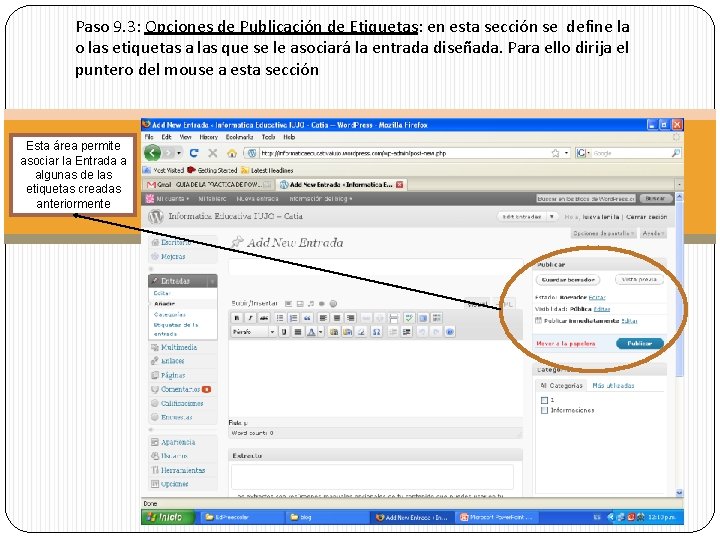
Task: Click the Firefox Back arrow button
Action: coord(152,153)
